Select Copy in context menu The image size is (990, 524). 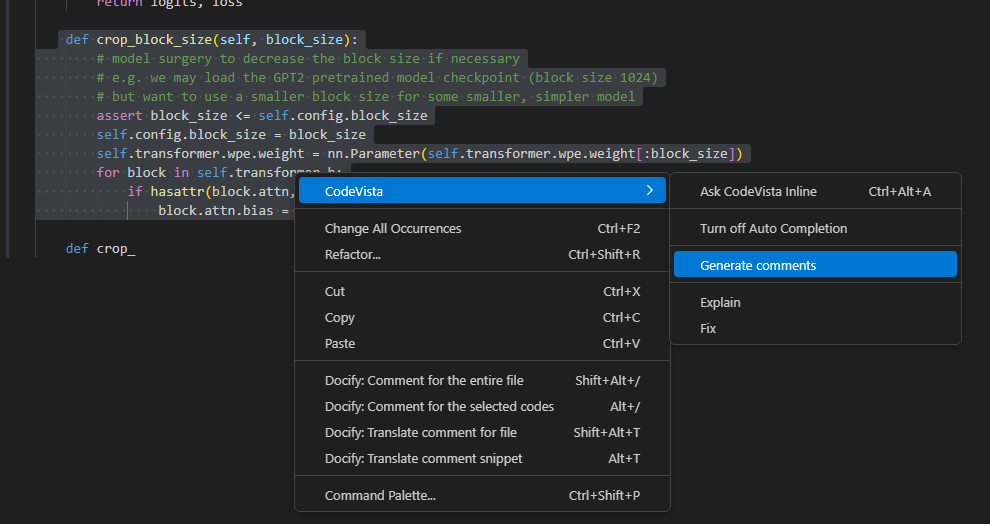coord(482,318)
